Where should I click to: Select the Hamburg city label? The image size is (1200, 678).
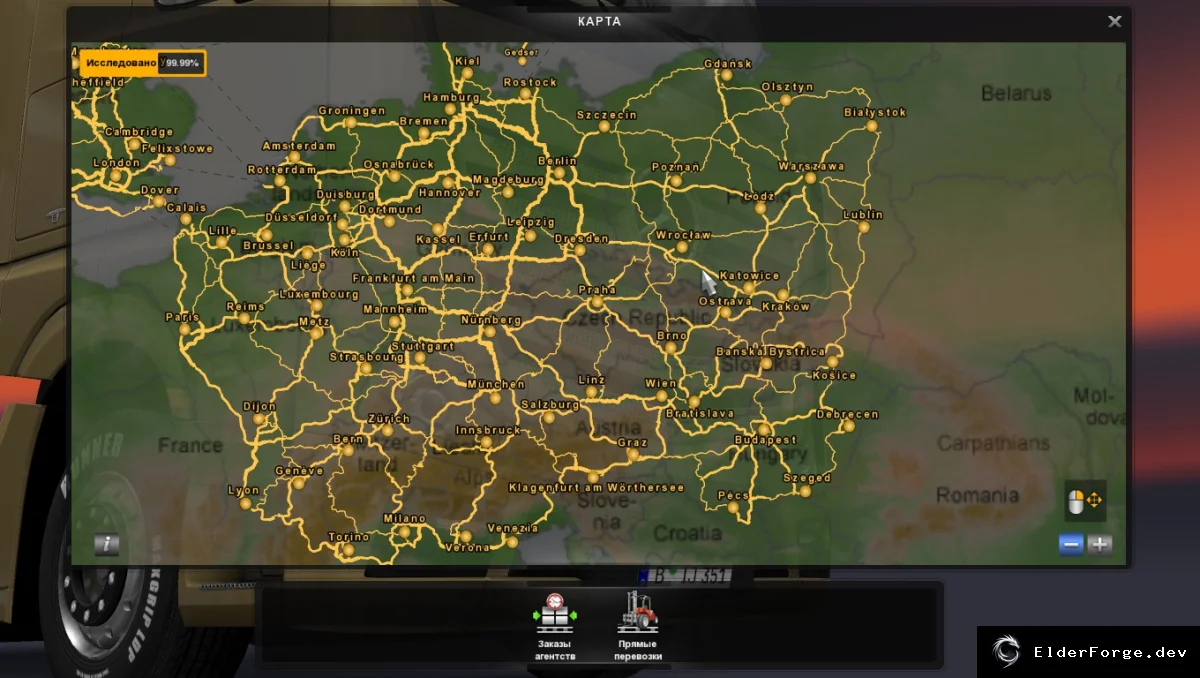451,98
